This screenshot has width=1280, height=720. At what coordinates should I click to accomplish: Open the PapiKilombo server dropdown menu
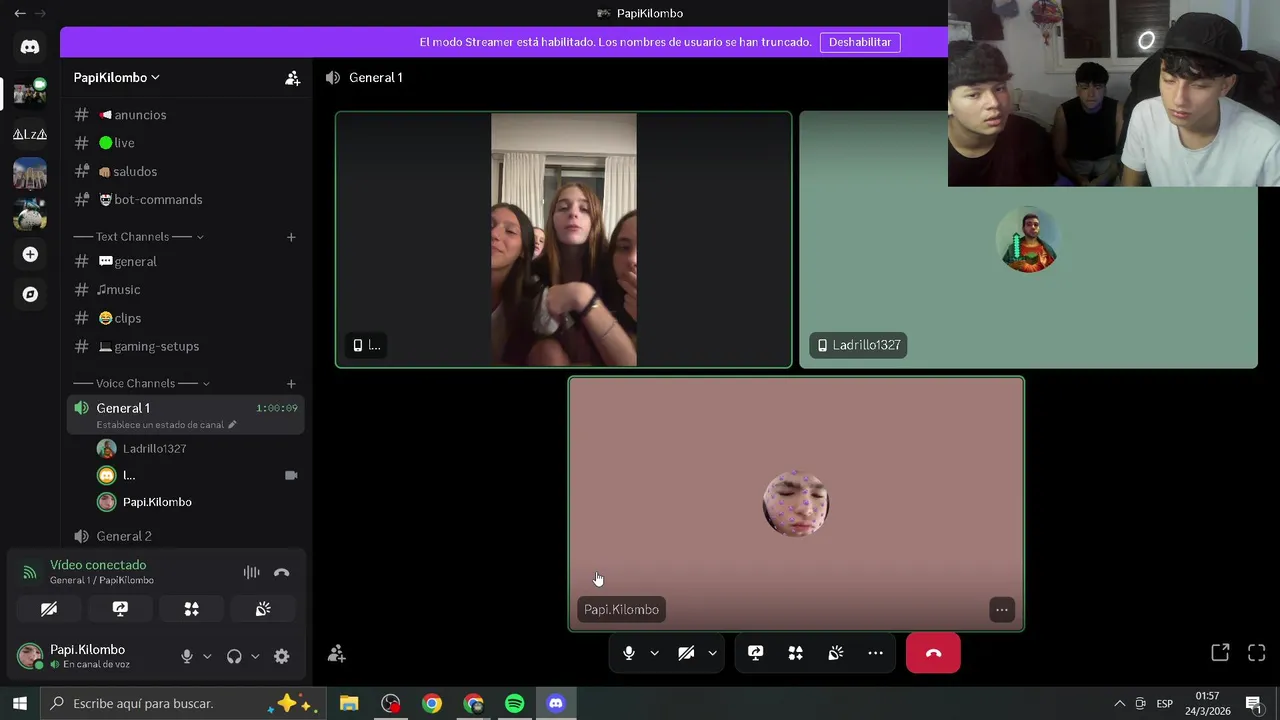pyautogui.click(x=116, y=77)
